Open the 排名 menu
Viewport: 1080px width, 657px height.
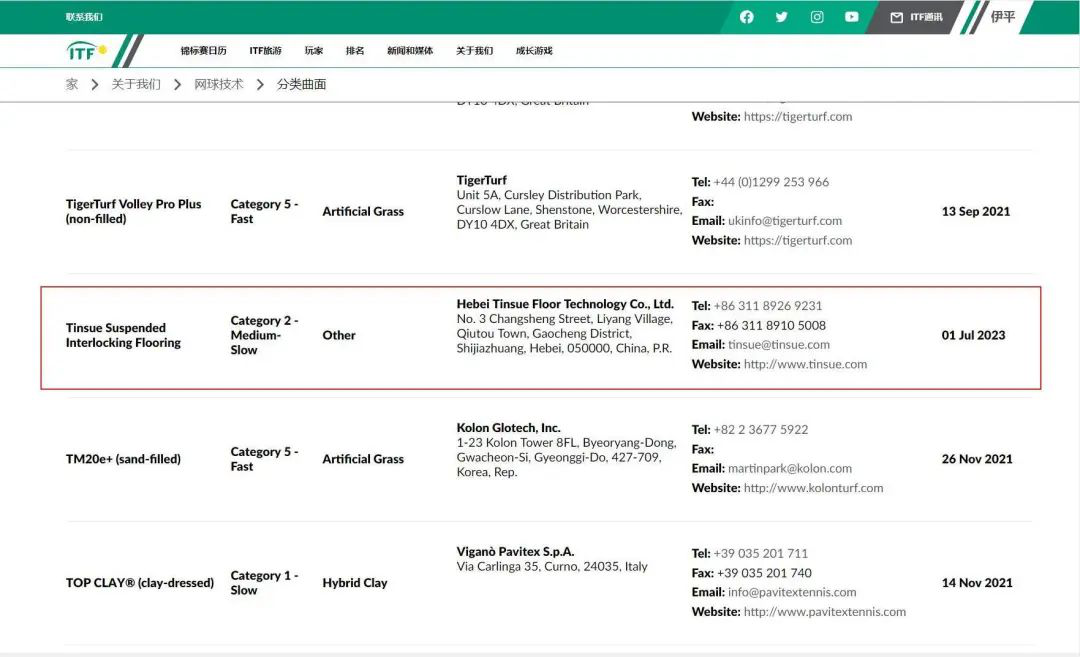[x=355, y=50]
